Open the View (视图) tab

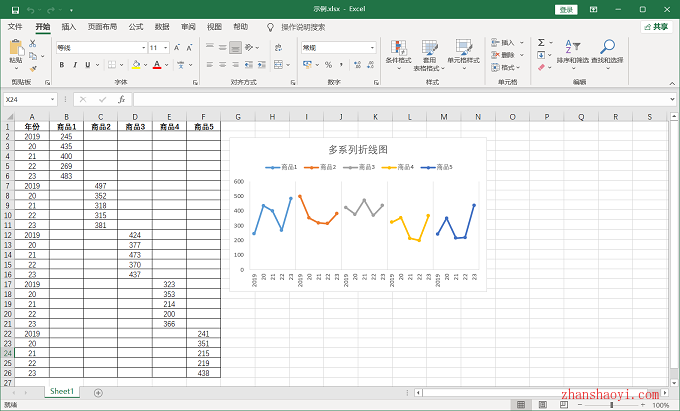pyautogui.click(x=214, y=27)
